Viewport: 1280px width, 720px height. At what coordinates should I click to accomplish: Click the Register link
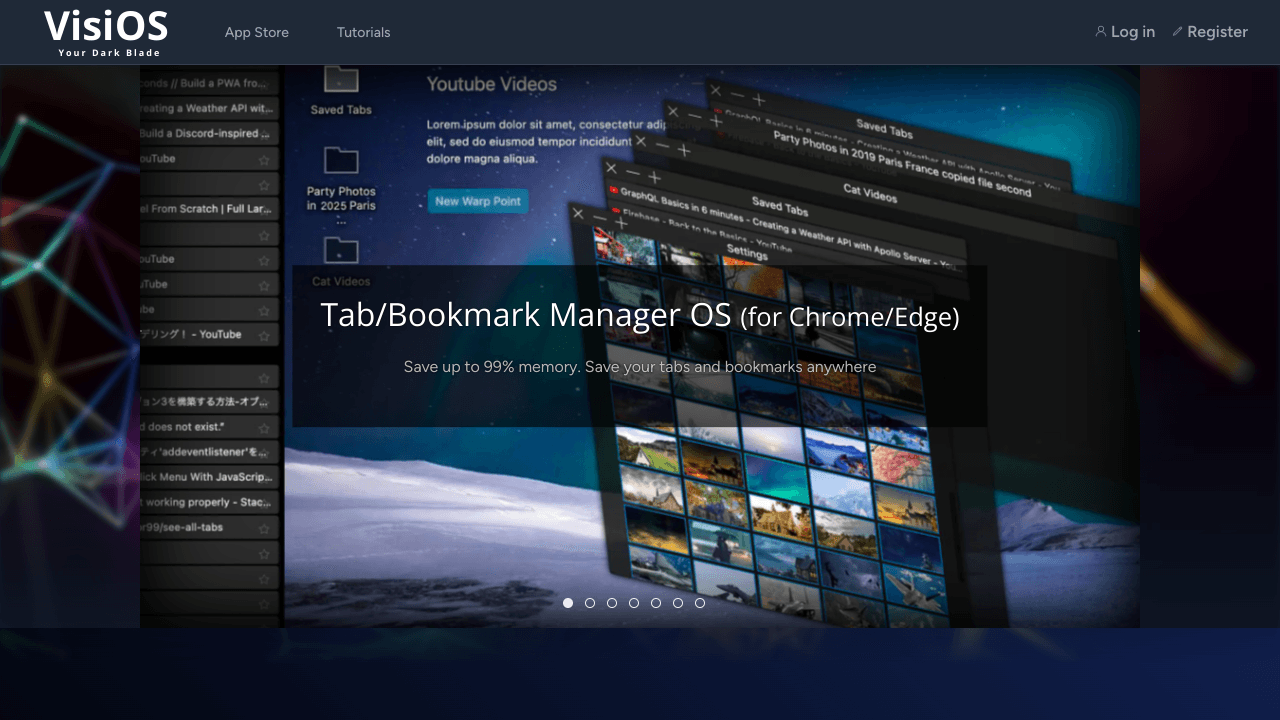(x=1210, y=32)
